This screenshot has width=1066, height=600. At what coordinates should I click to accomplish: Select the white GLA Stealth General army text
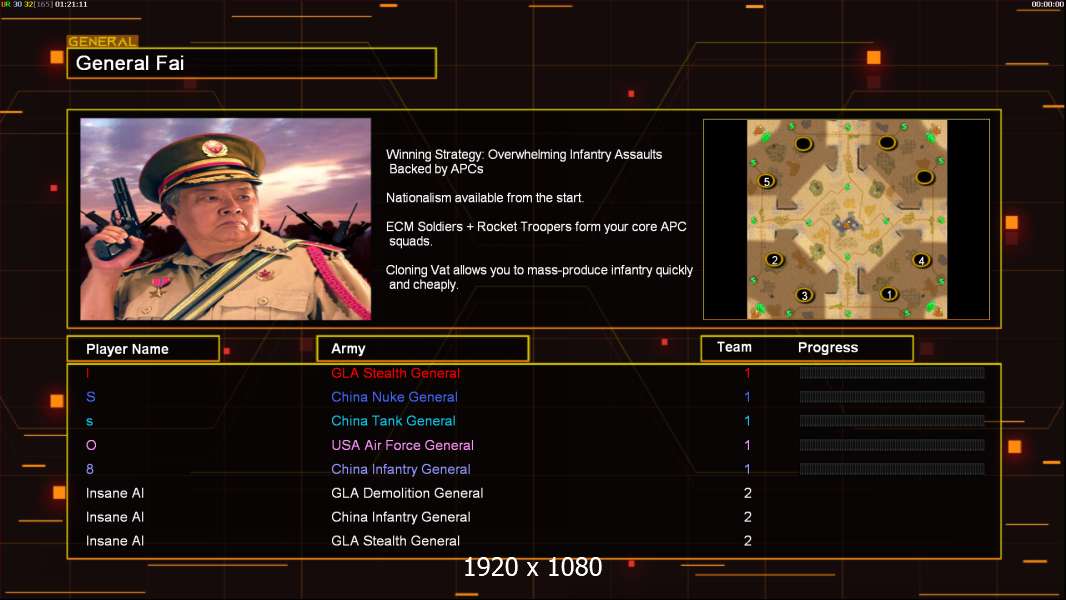point(395,541)
